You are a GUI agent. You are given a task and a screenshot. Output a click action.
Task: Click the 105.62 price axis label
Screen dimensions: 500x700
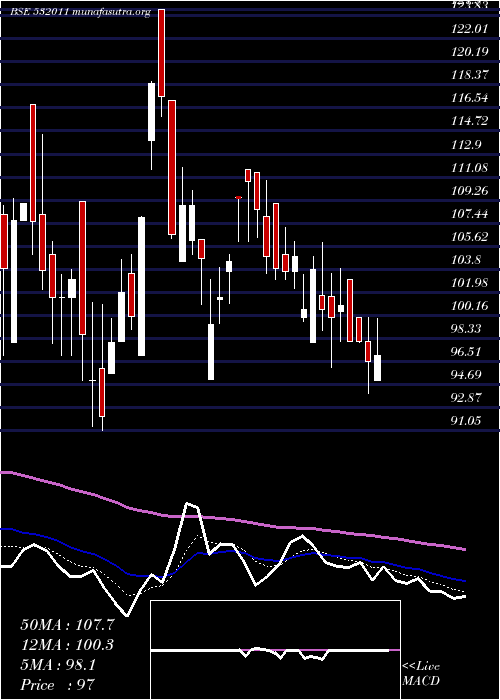pyautogui.click(x=470, y=237)
